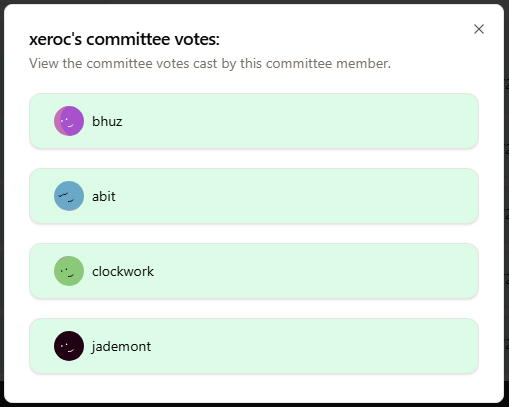This screenshot has width=509, height=407.
Task: Click abit's blue avatar icon
Action: pyautogui.click(x=69, y=196)
